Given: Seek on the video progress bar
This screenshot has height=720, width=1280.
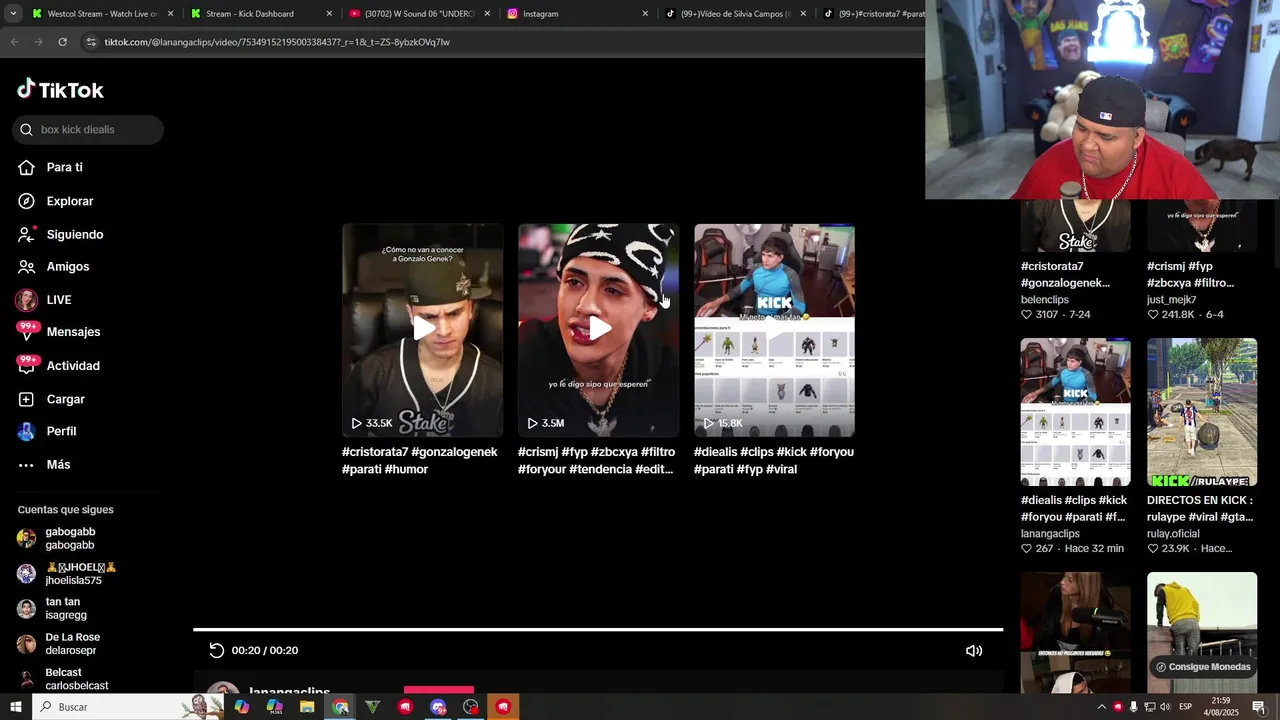Looking at the screenshot, I should [x=598, y=630].
